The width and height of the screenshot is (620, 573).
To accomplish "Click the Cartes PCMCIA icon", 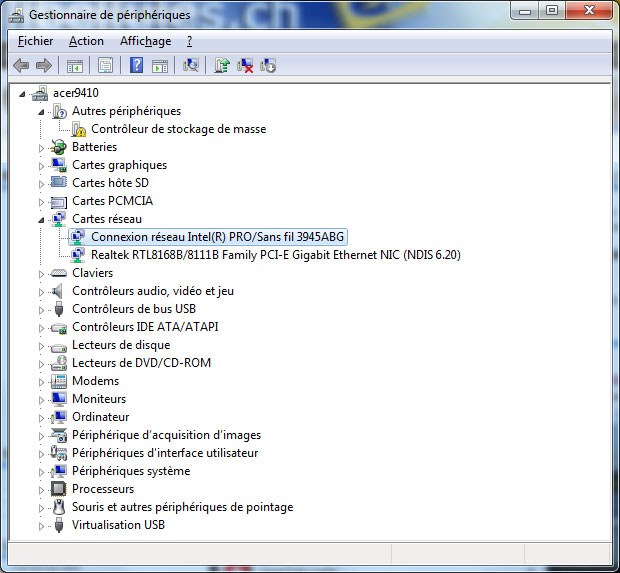I will (x=59, y=201).
